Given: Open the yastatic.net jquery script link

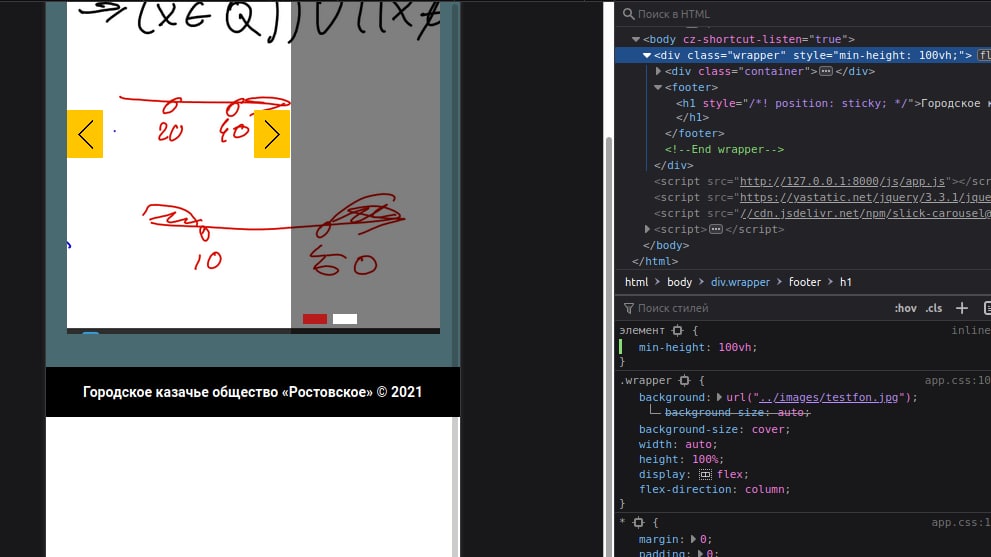Looking at the screenshot, I should pyautogui.click(x=865, y=197).
